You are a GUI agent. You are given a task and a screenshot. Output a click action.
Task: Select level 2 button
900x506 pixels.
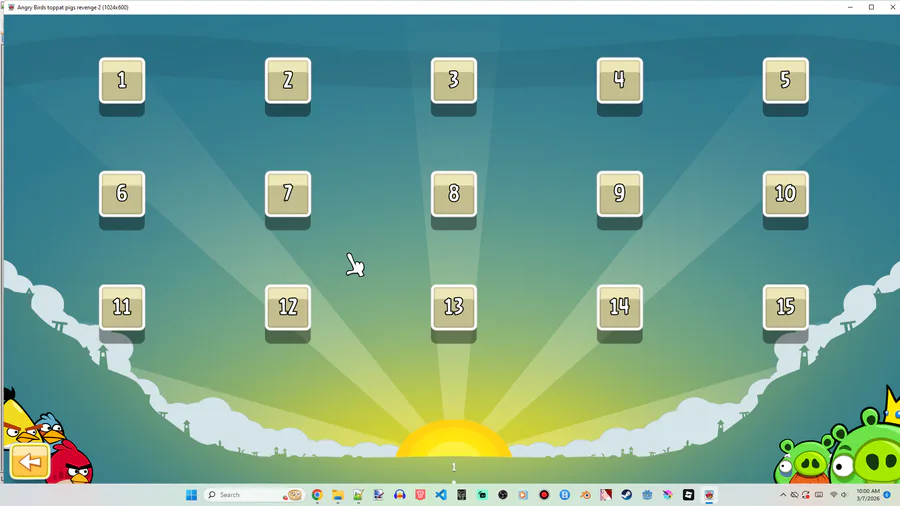288,81
